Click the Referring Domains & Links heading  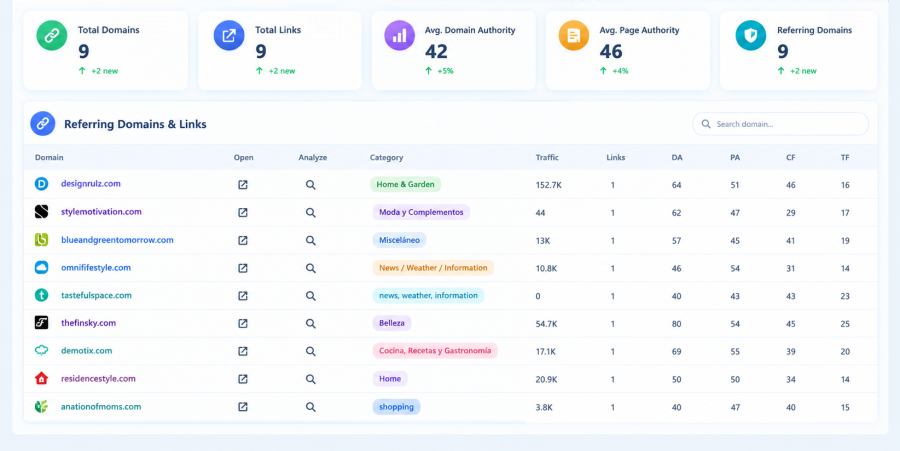[x=135, y=124]
